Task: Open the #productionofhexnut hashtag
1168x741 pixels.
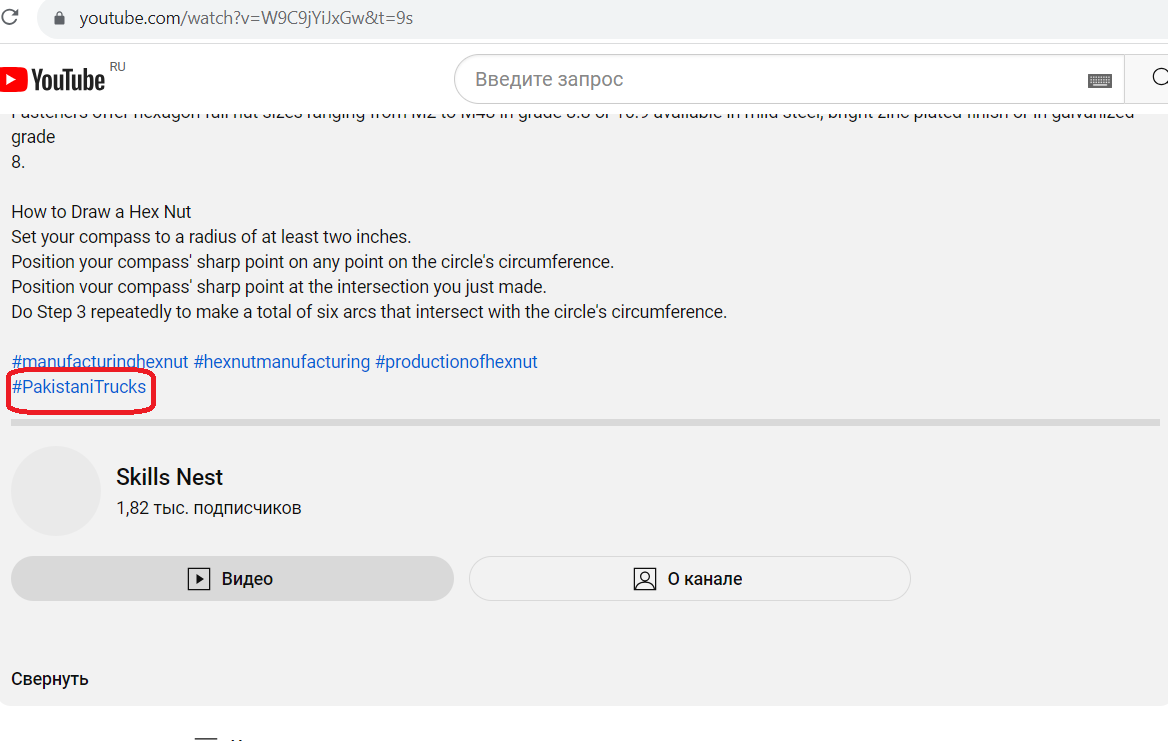Action: pyautogui.click(x=456, y=362)
